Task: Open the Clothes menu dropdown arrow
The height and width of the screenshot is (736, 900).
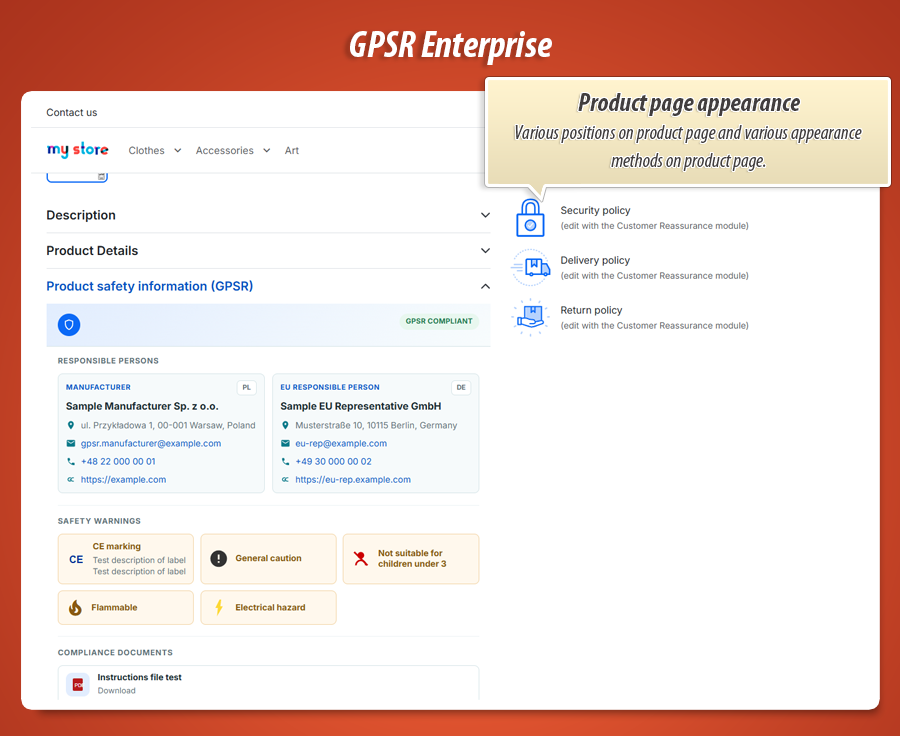Action: click(x=178, y=150)
